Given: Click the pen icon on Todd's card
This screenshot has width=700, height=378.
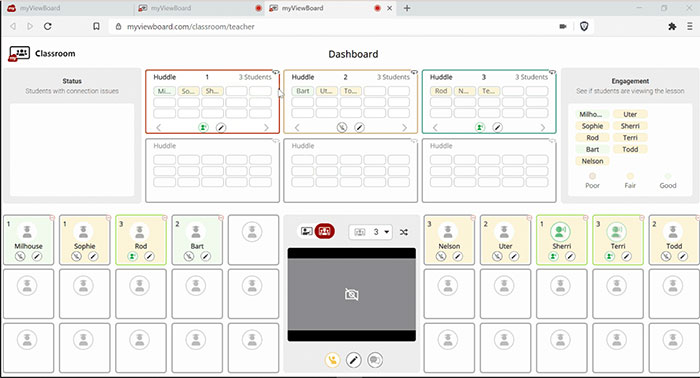Looking at the screenshot, I should [683, 256].
